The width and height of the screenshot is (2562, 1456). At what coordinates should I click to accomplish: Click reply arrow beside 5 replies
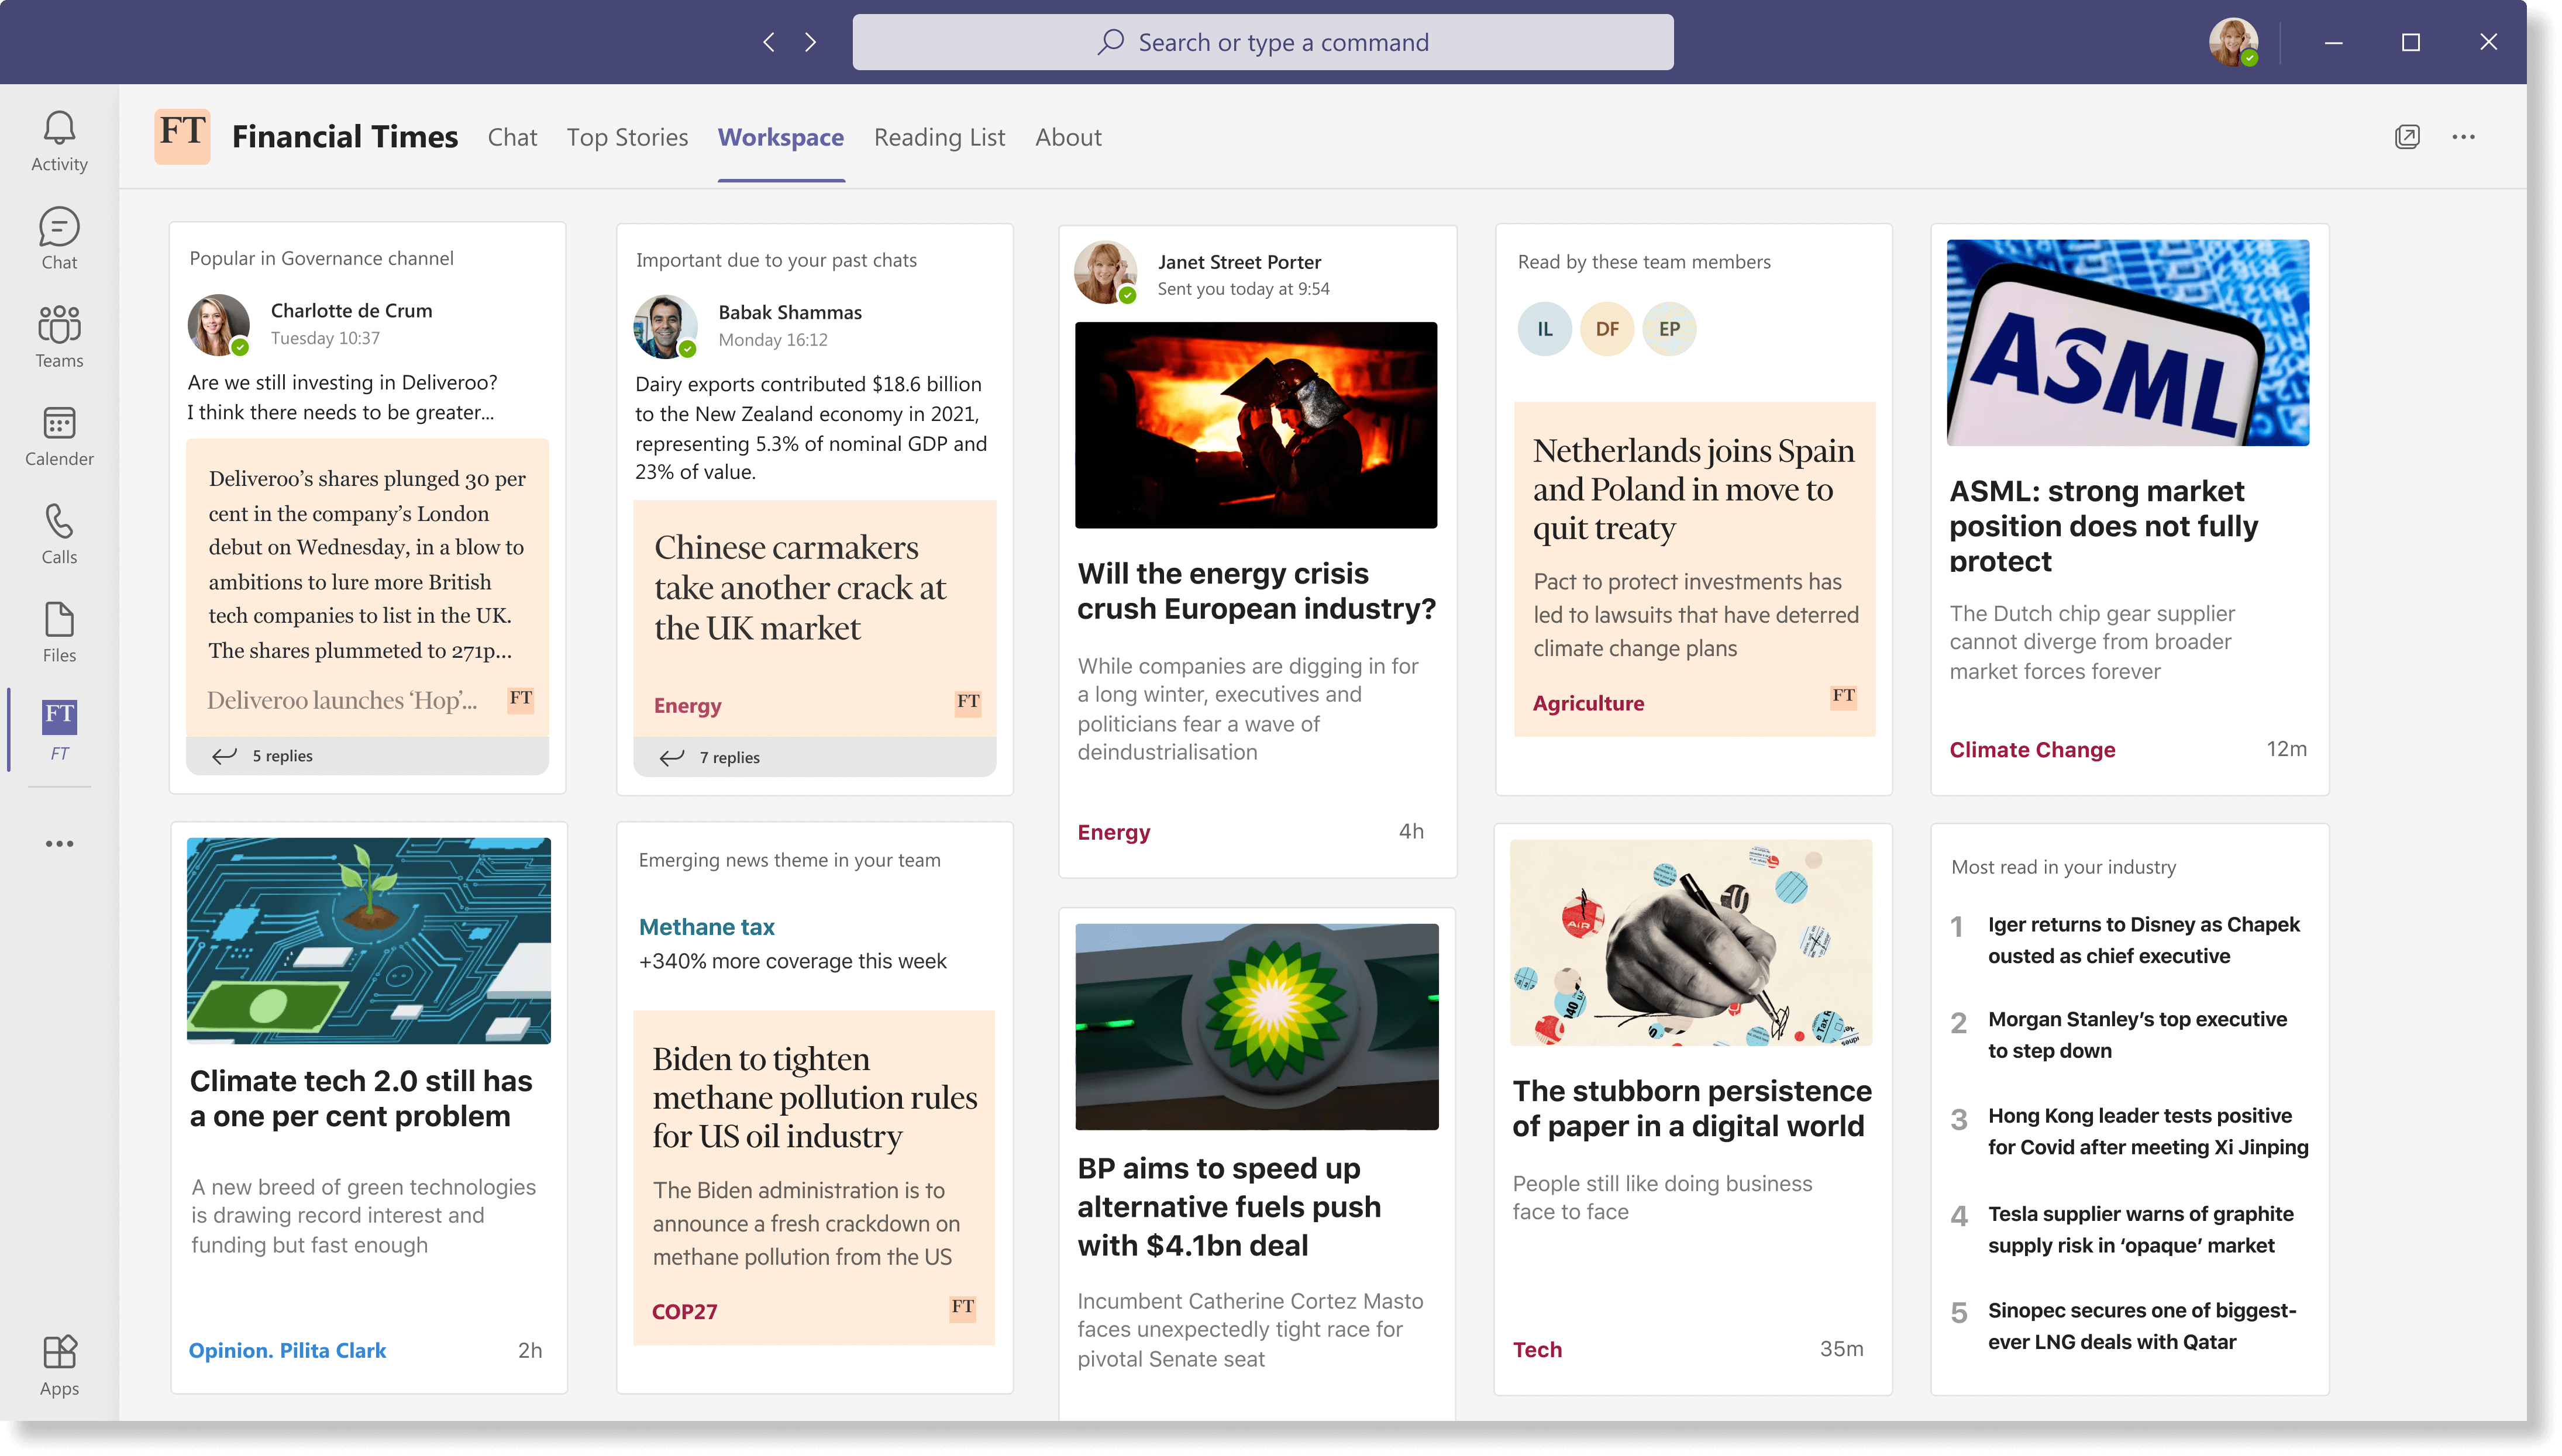click(x=224, y=755)
